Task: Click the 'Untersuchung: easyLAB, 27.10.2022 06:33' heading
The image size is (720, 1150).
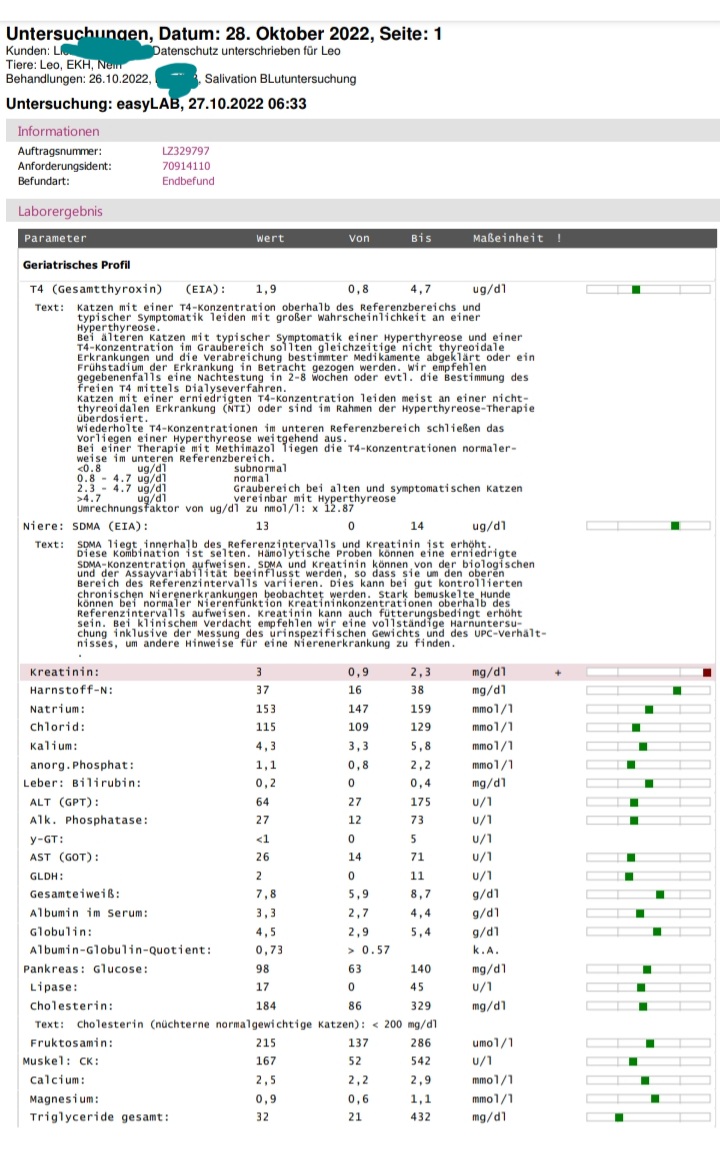Action: point(156,103)
